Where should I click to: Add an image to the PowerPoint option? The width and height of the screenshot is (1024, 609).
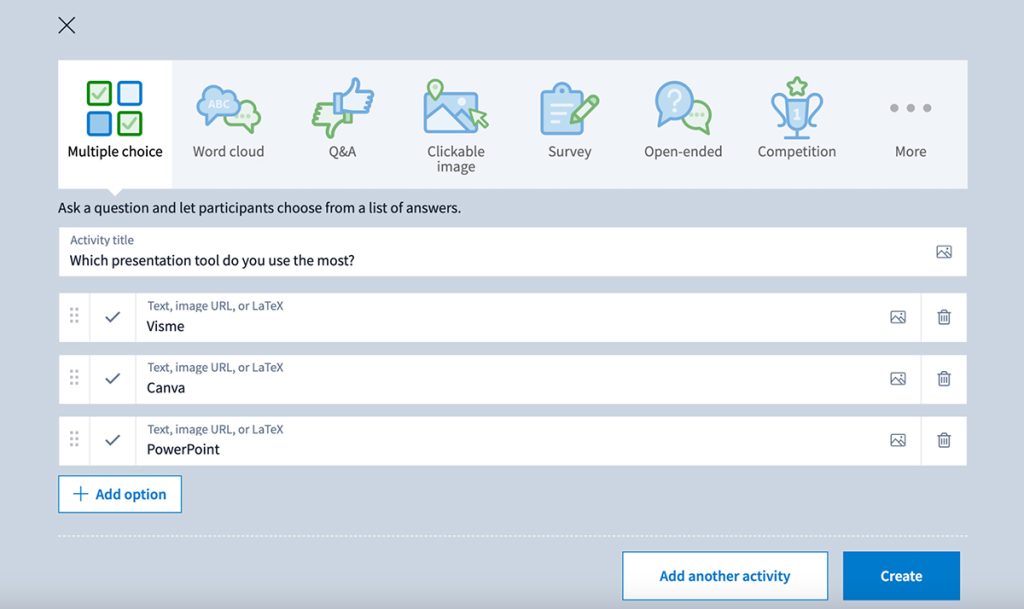(897, 440)
